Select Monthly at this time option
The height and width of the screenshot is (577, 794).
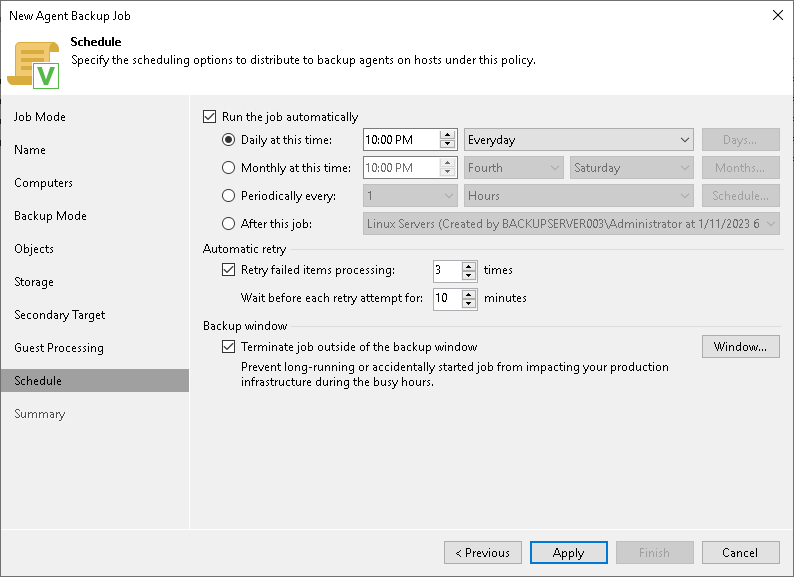point(228,168)
